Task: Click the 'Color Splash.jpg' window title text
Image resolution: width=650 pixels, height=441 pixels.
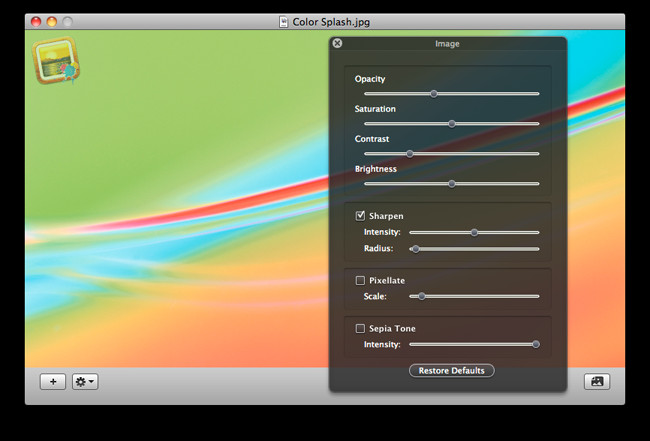Action: (331, 22)
